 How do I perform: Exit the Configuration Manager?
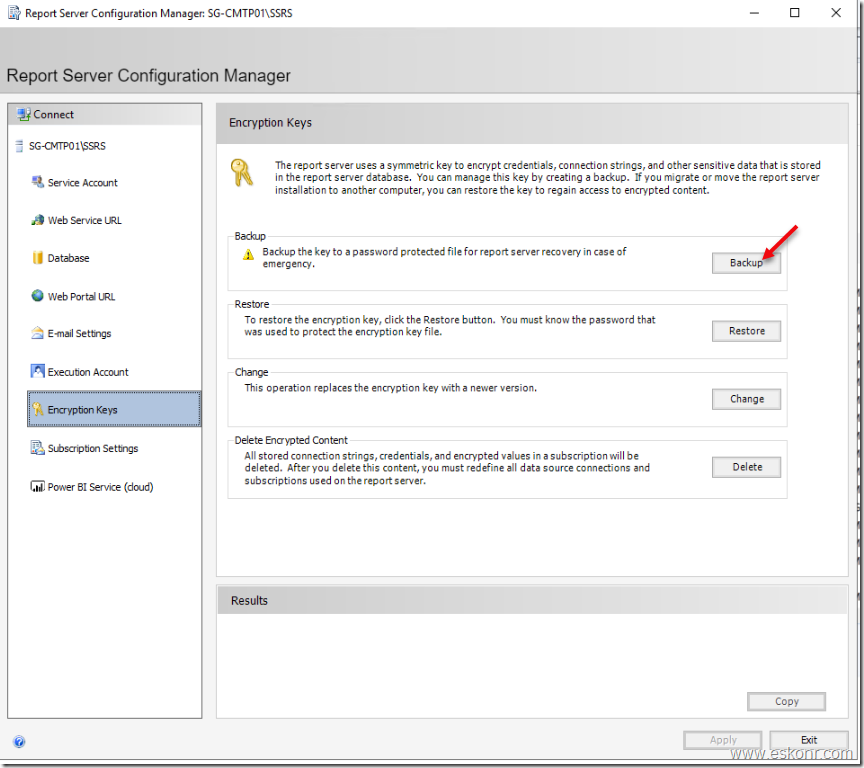pyautogui.click(x=808, y=740)
